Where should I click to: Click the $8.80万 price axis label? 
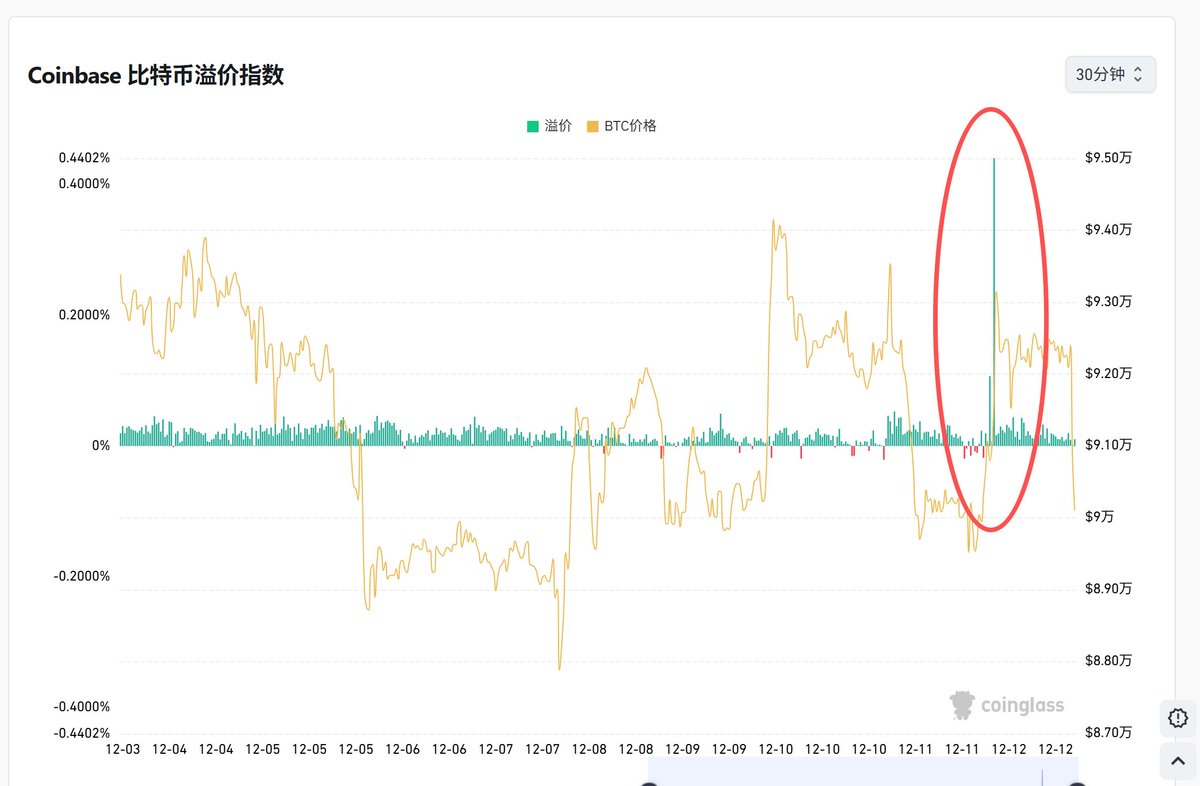pos(1109,661)
